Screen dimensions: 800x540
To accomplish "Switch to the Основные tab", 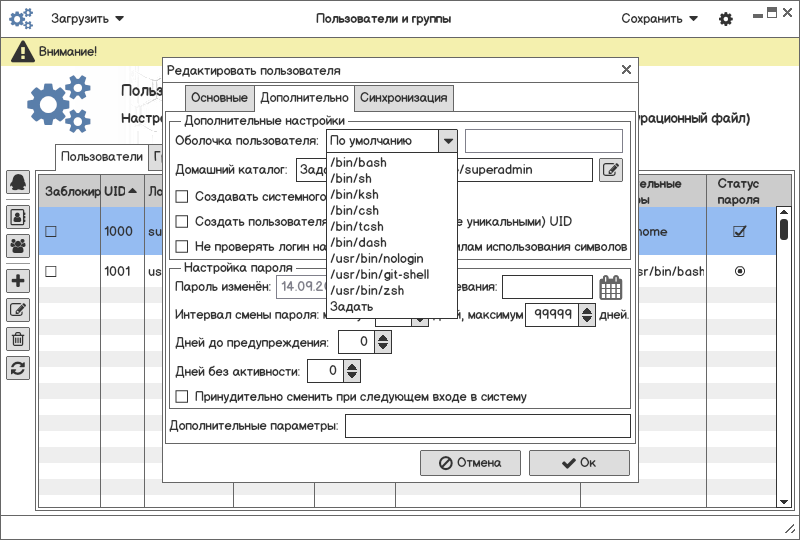I will [x=219, y=98].
